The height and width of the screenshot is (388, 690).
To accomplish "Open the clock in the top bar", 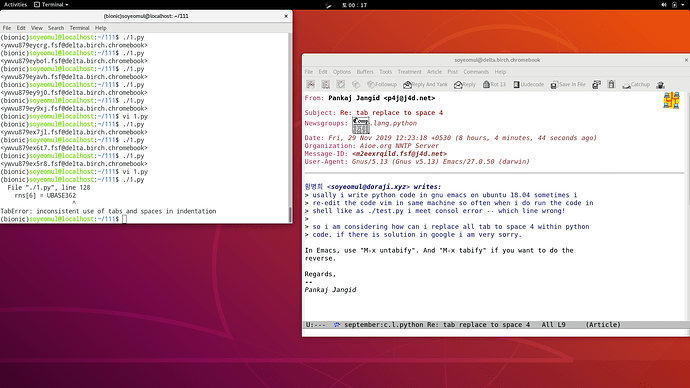I will [x=354, y=5].
